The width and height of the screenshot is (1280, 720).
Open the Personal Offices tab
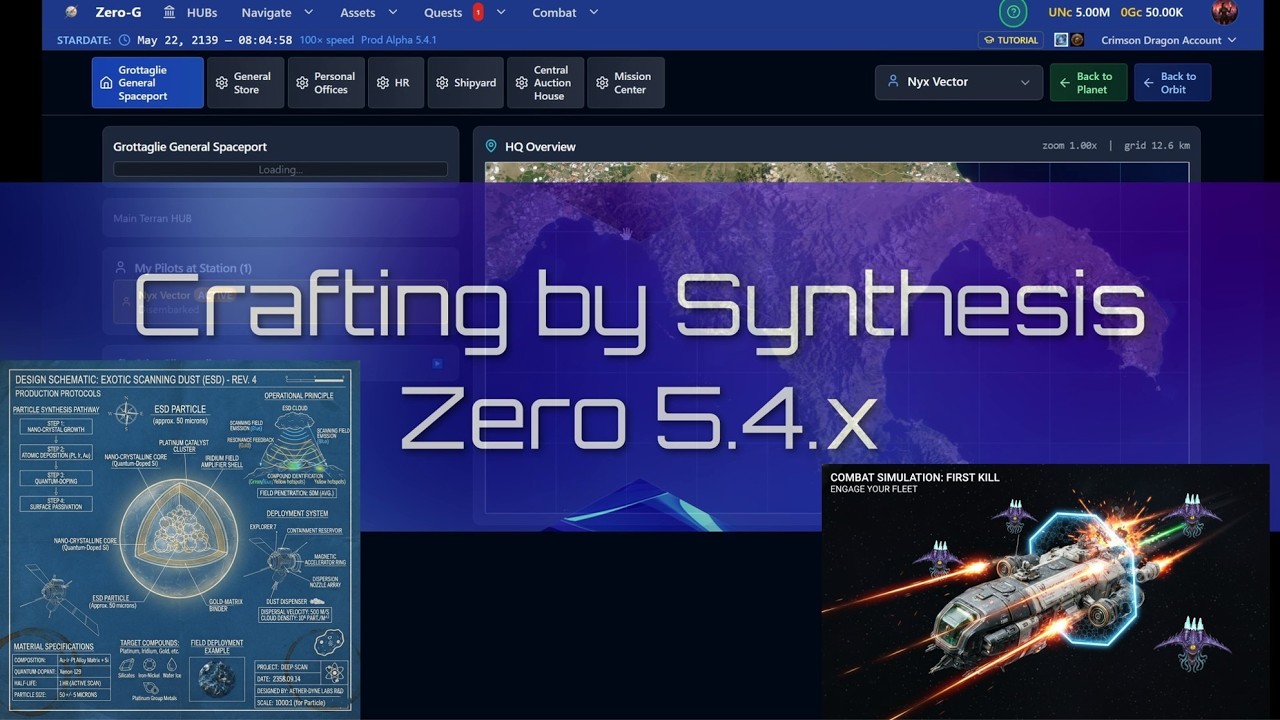325,83
